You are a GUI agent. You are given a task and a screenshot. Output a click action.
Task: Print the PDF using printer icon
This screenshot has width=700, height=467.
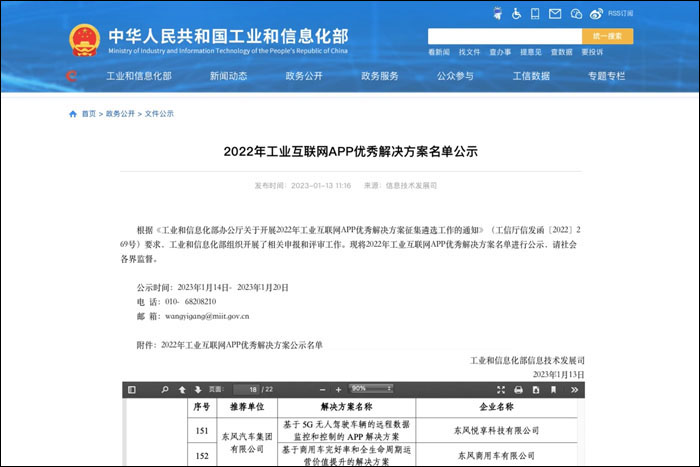pos(518,390)
